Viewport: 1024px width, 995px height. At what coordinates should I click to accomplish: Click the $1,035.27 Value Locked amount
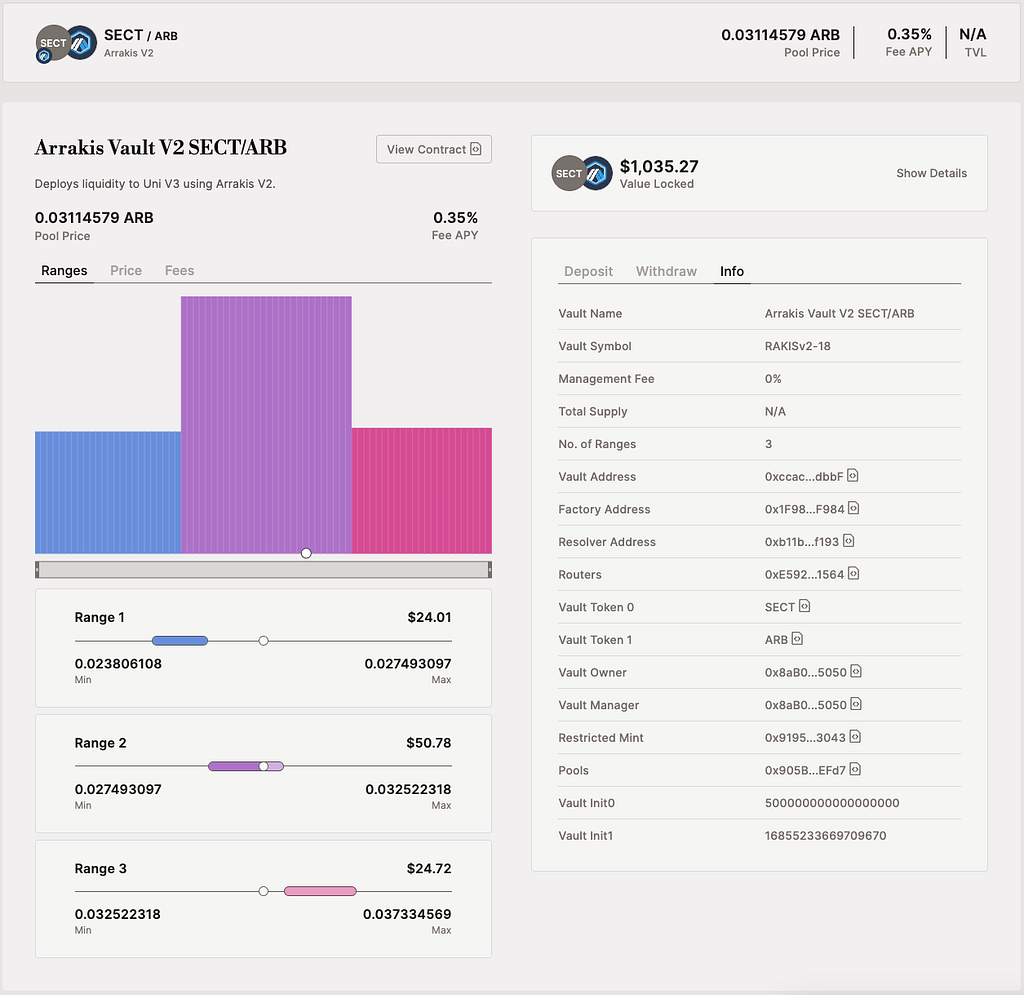(x=659, y=166)
